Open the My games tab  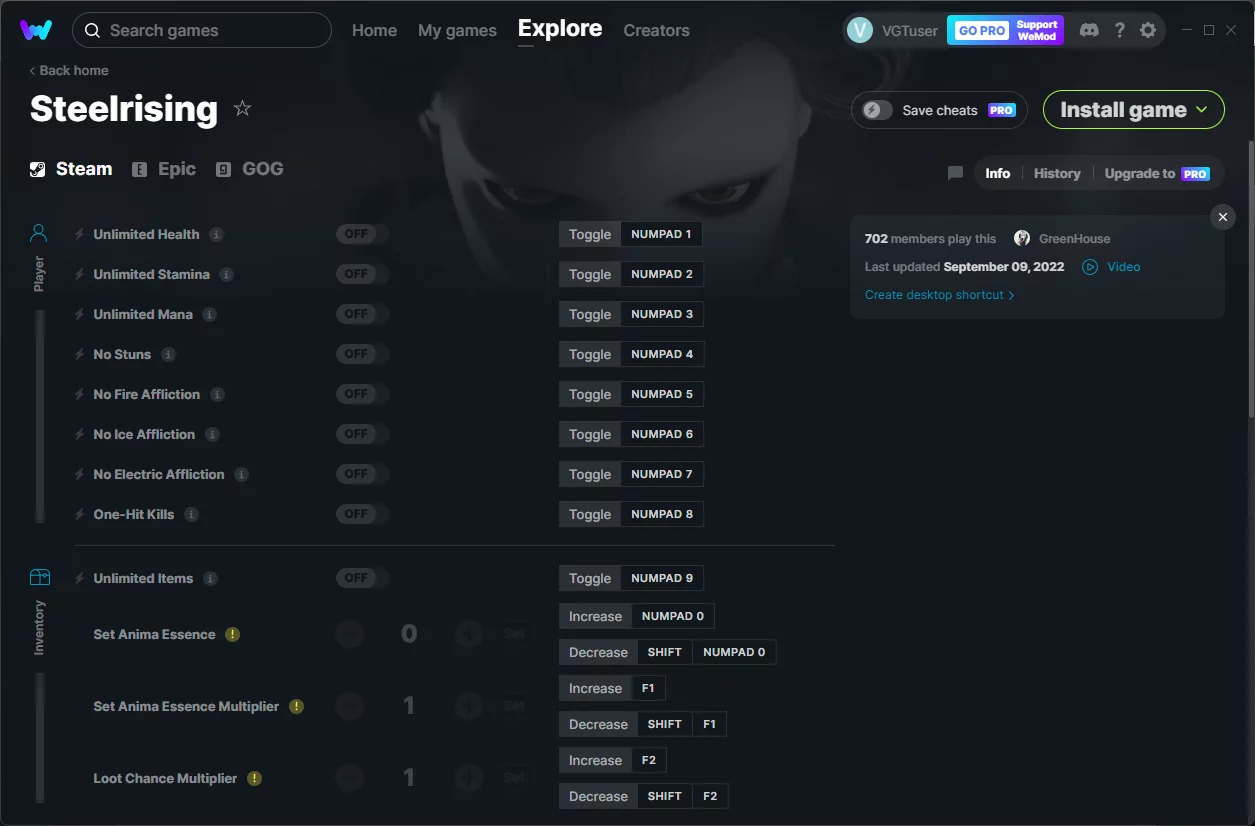pos(457,30)
